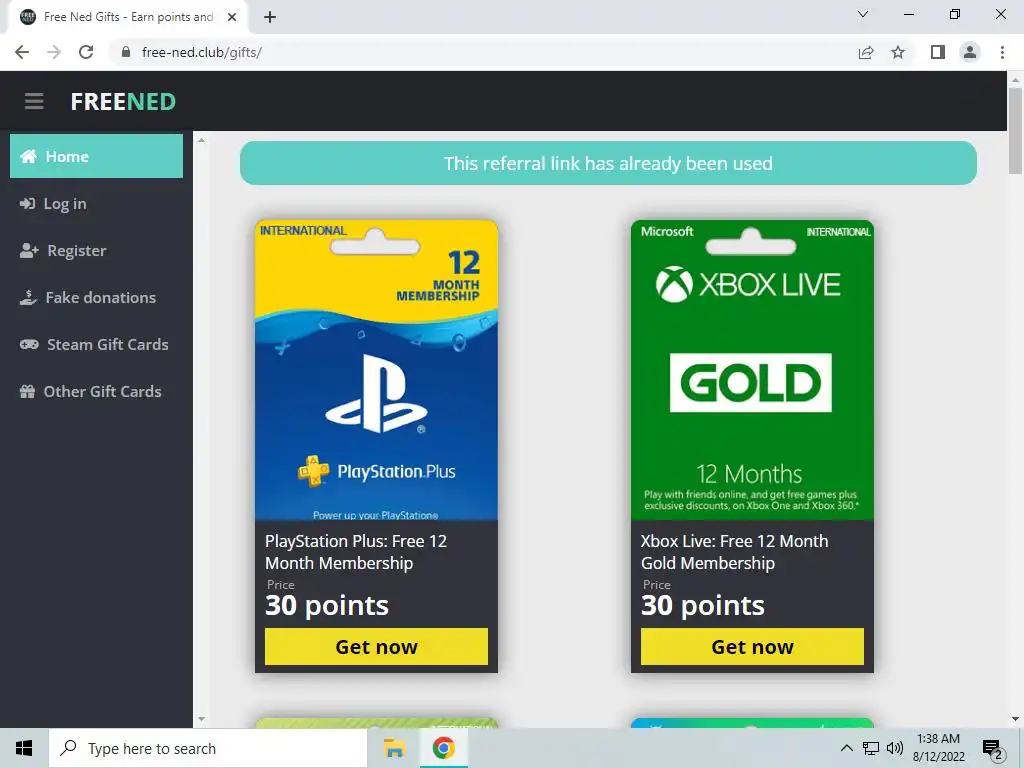Screen dimensions: 1024x768
Task: Click the browser forward arrow
Action: [54, 52]
